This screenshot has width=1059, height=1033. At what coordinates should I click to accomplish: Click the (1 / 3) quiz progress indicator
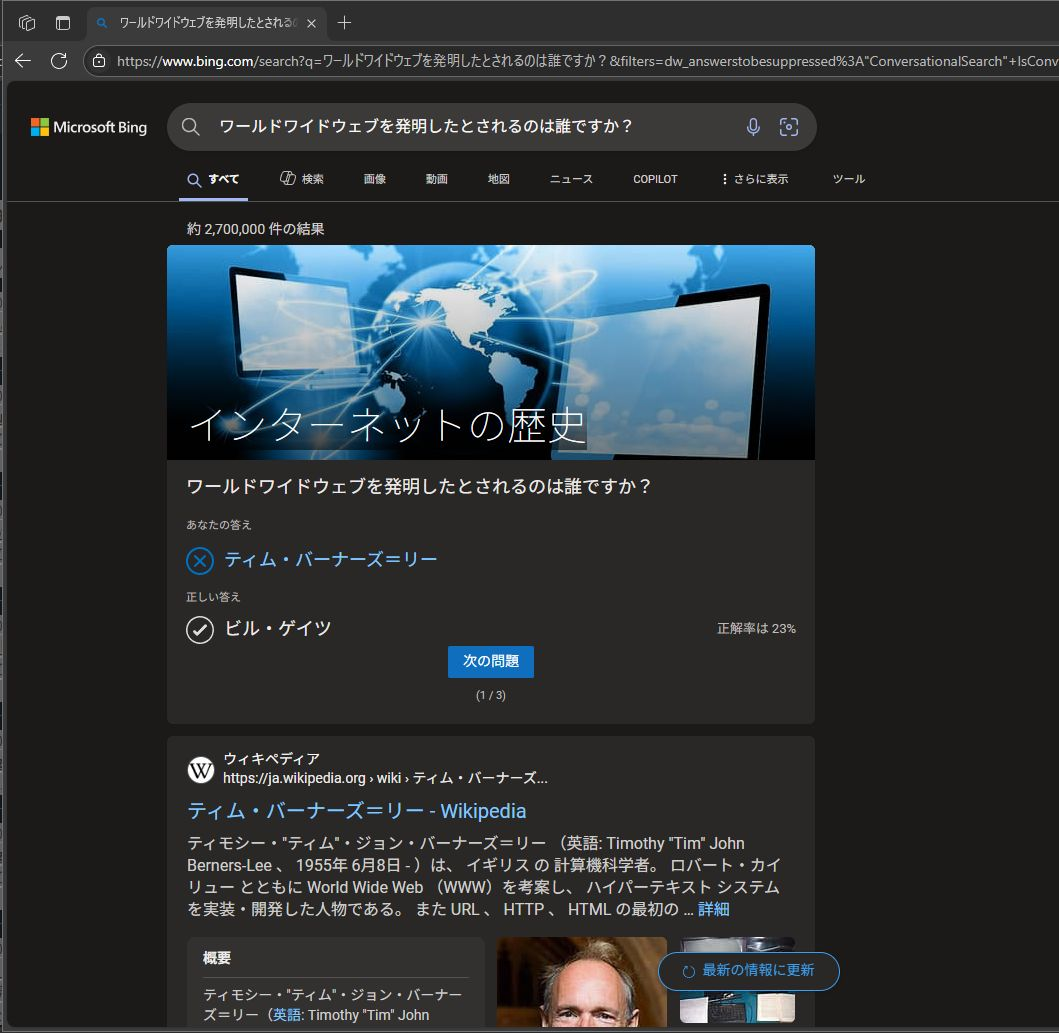[491, 695]
